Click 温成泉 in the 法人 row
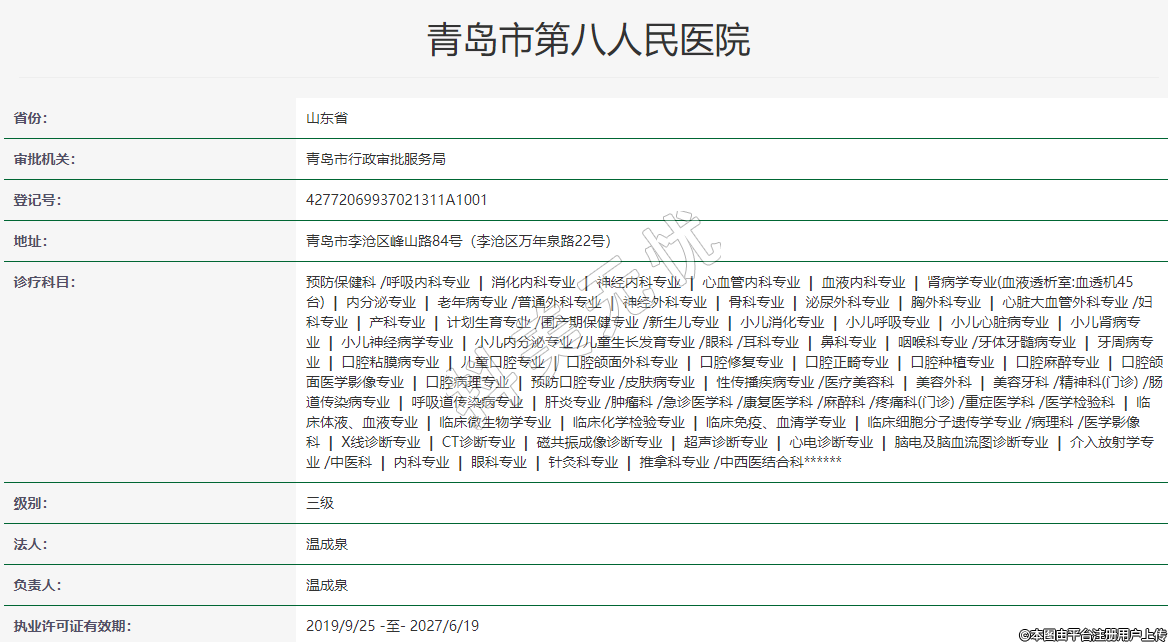The image size is (1168, 642). tap(327, 544)
